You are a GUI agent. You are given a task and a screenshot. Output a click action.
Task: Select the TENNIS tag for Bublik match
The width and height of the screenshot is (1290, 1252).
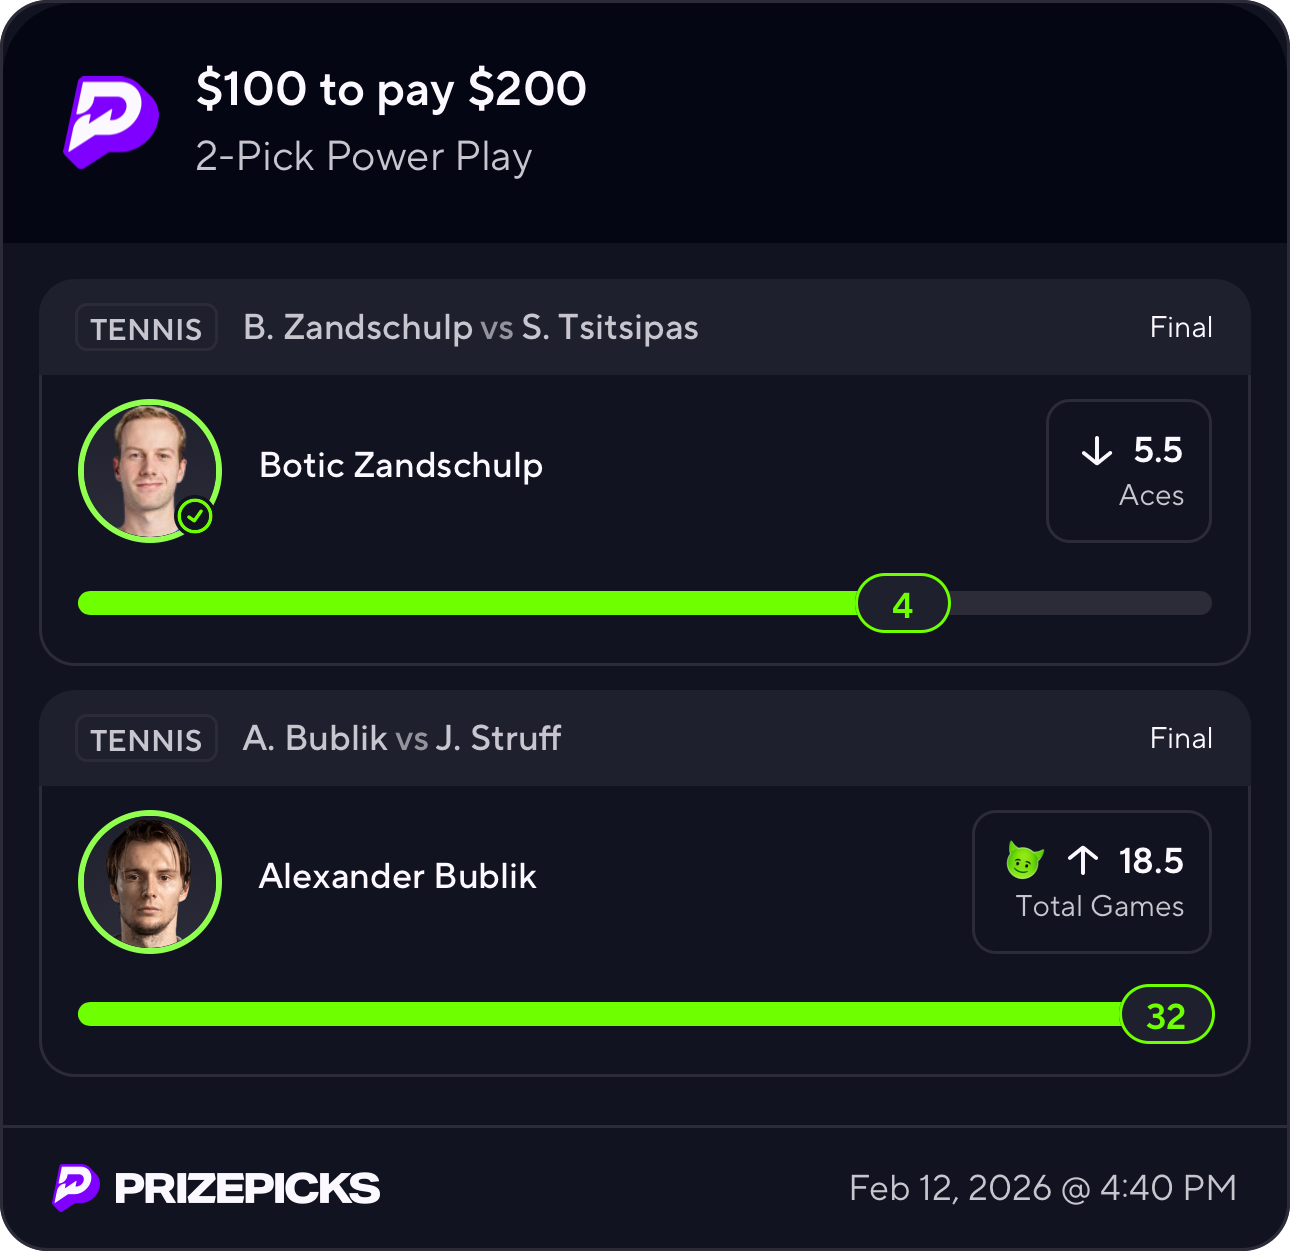click(x=146, y=739)
